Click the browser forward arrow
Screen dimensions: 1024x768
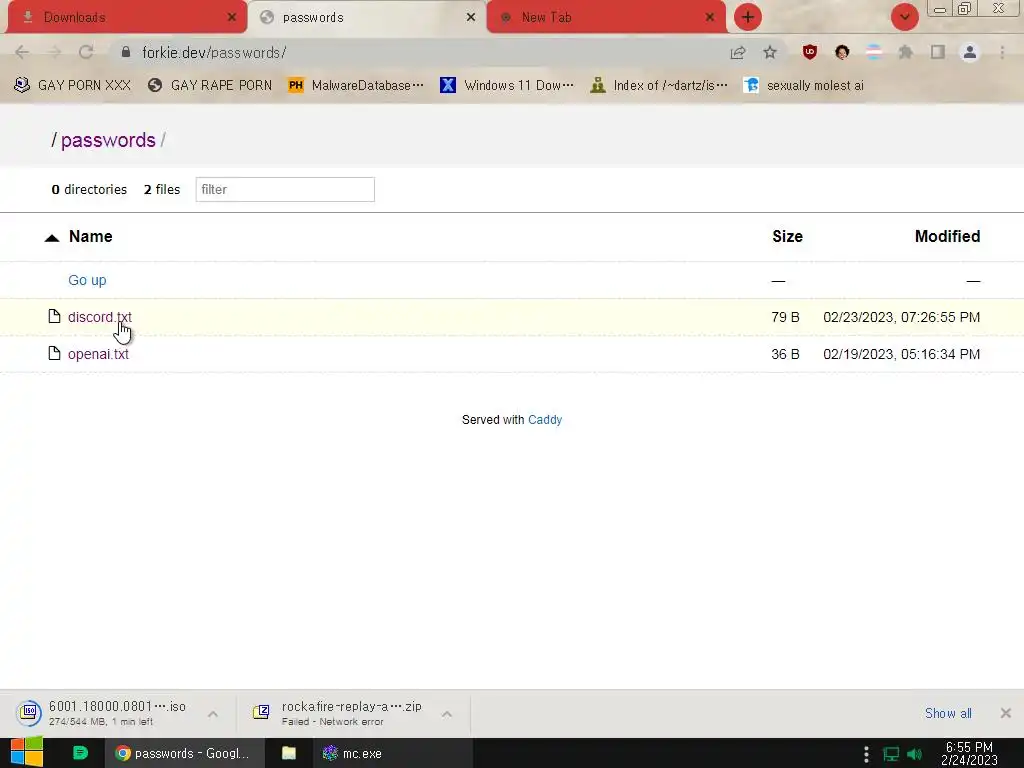pos(54,52)
